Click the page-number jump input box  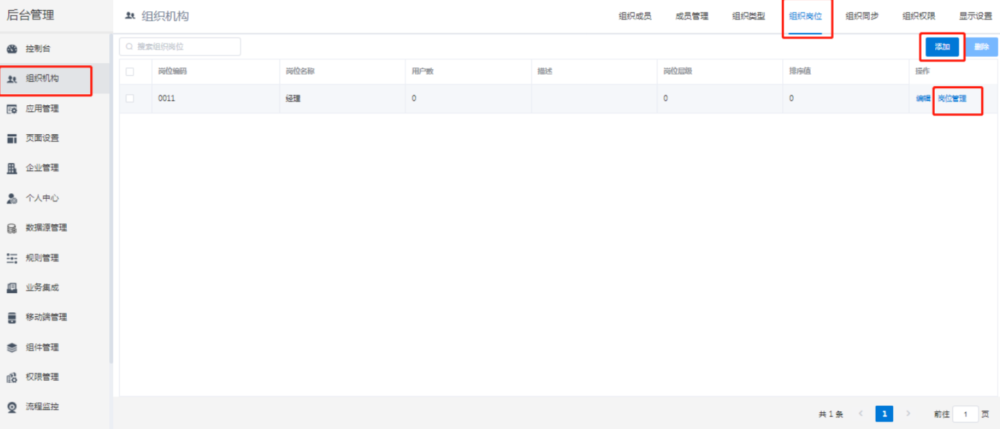pos(966,413)
